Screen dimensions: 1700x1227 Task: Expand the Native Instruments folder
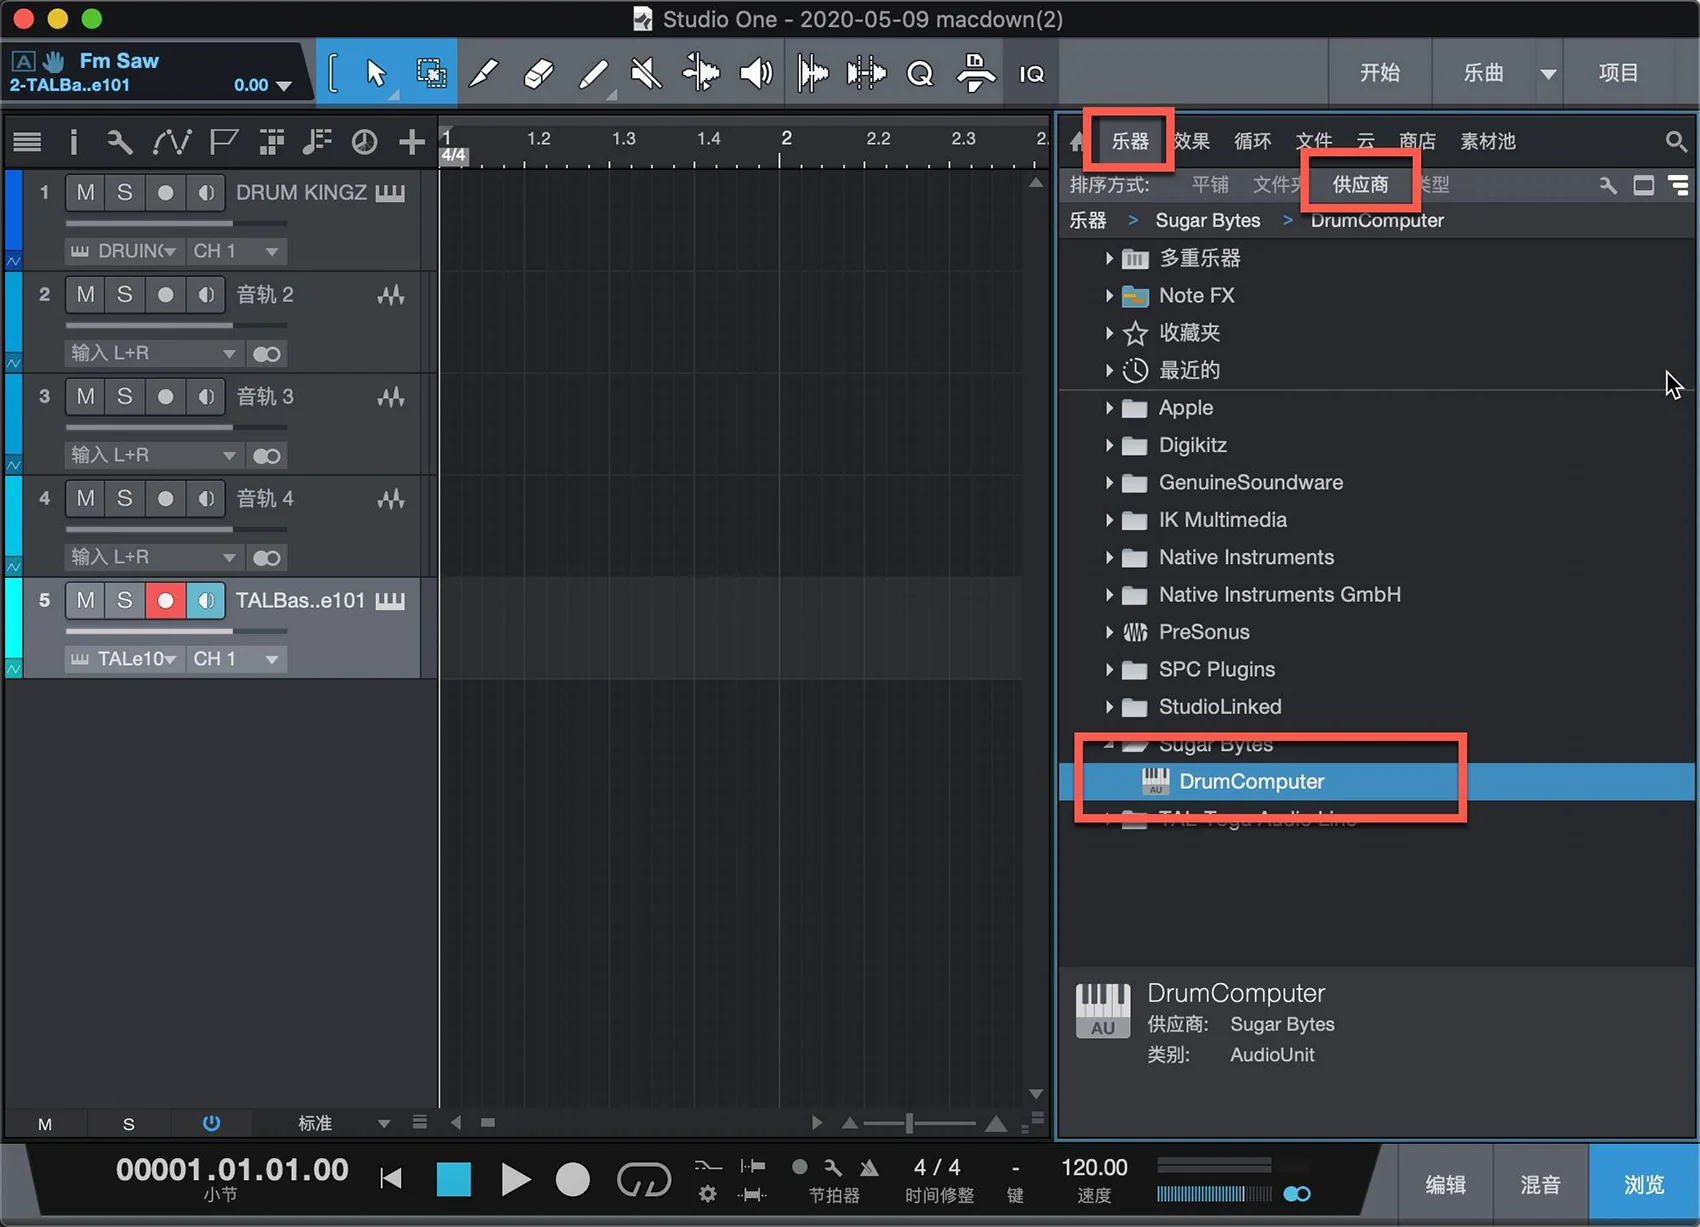coord(1109,557)
